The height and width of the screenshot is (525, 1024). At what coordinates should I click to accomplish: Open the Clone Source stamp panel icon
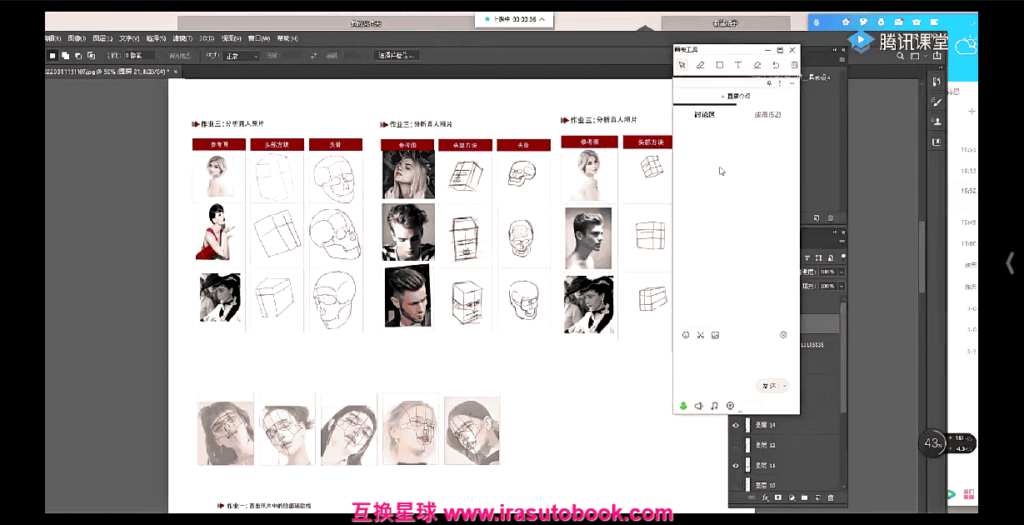coord(937,121)
